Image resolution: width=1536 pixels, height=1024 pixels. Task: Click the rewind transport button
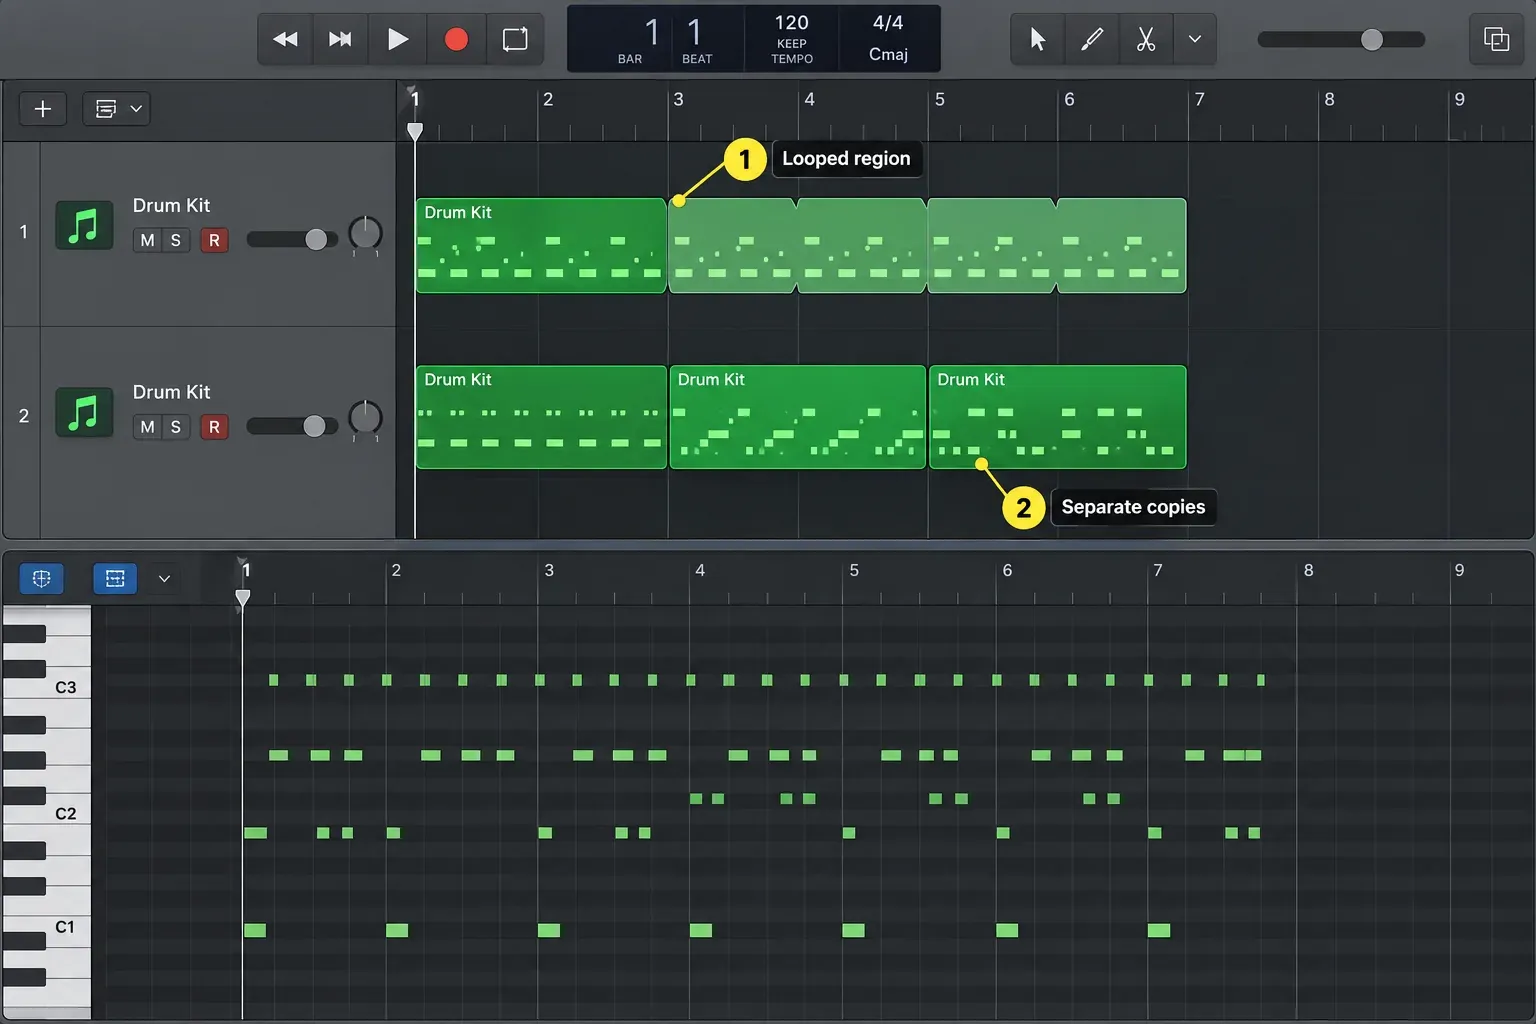285,39
